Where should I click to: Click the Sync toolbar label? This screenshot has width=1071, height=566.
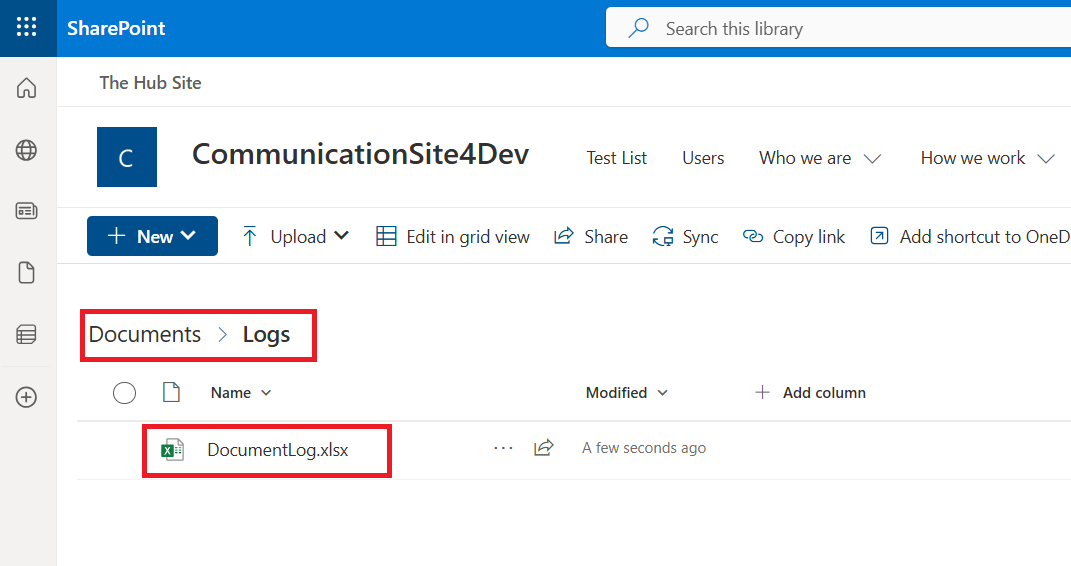coord(700,237)
